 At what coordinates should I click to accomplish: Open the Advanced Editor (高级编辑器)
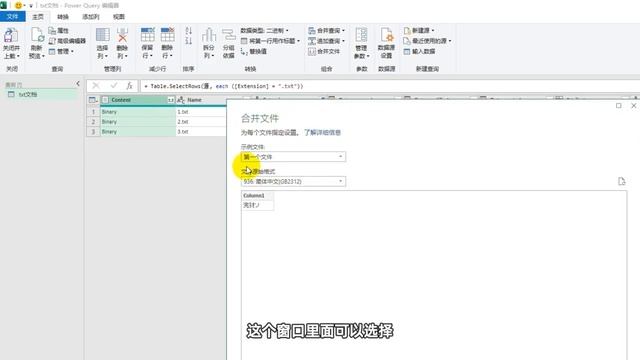67,41
